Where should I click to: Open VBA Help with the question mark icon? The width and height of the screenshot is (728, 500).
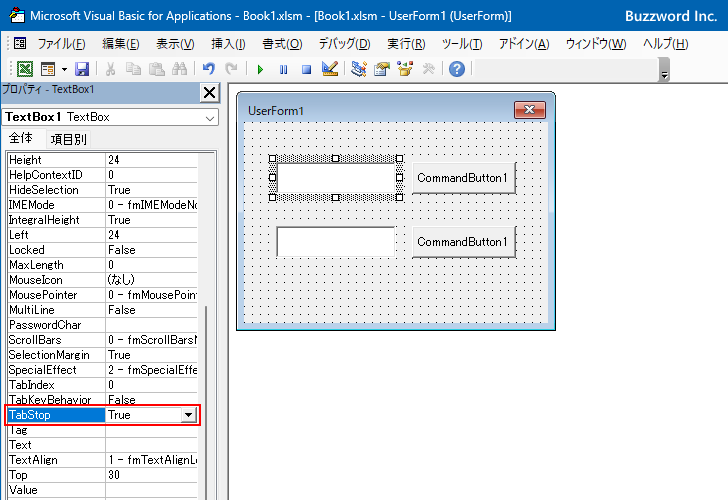pos(457,69)
